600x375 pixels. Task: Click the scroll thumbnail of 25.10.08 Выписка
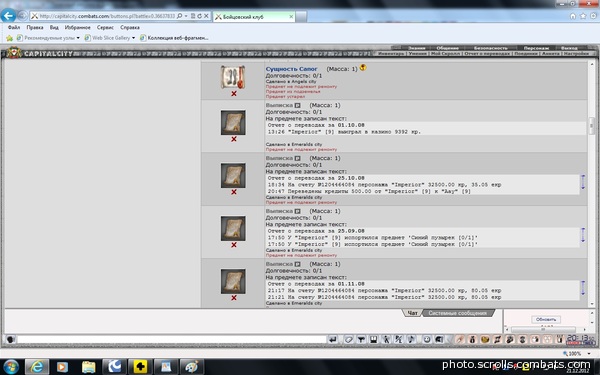tap(233, 176)
